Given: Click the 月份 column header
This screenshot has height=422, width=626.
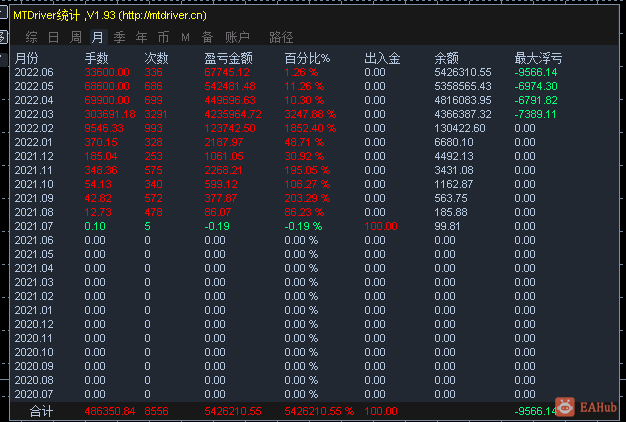Looking at the screenshot, I should 26,59.
